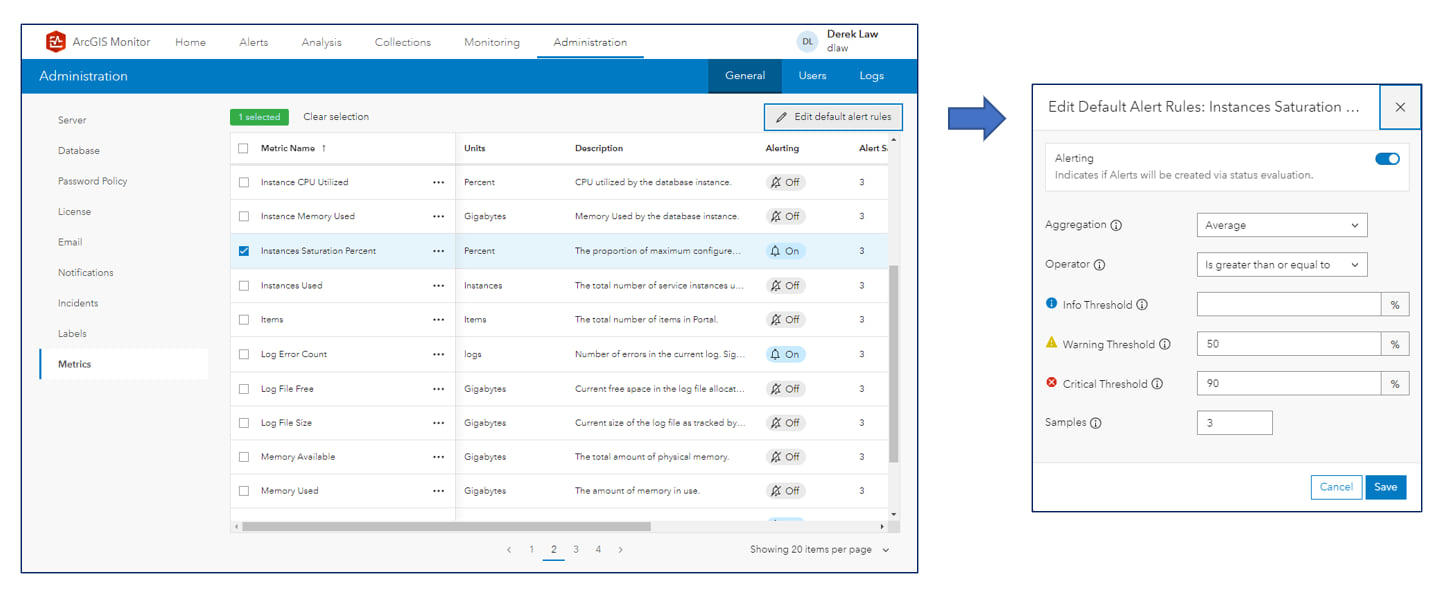1448x601 pixels.
Task: Open options menu for Memory Used
Action: pyautogui.click(x=438, y=491)
